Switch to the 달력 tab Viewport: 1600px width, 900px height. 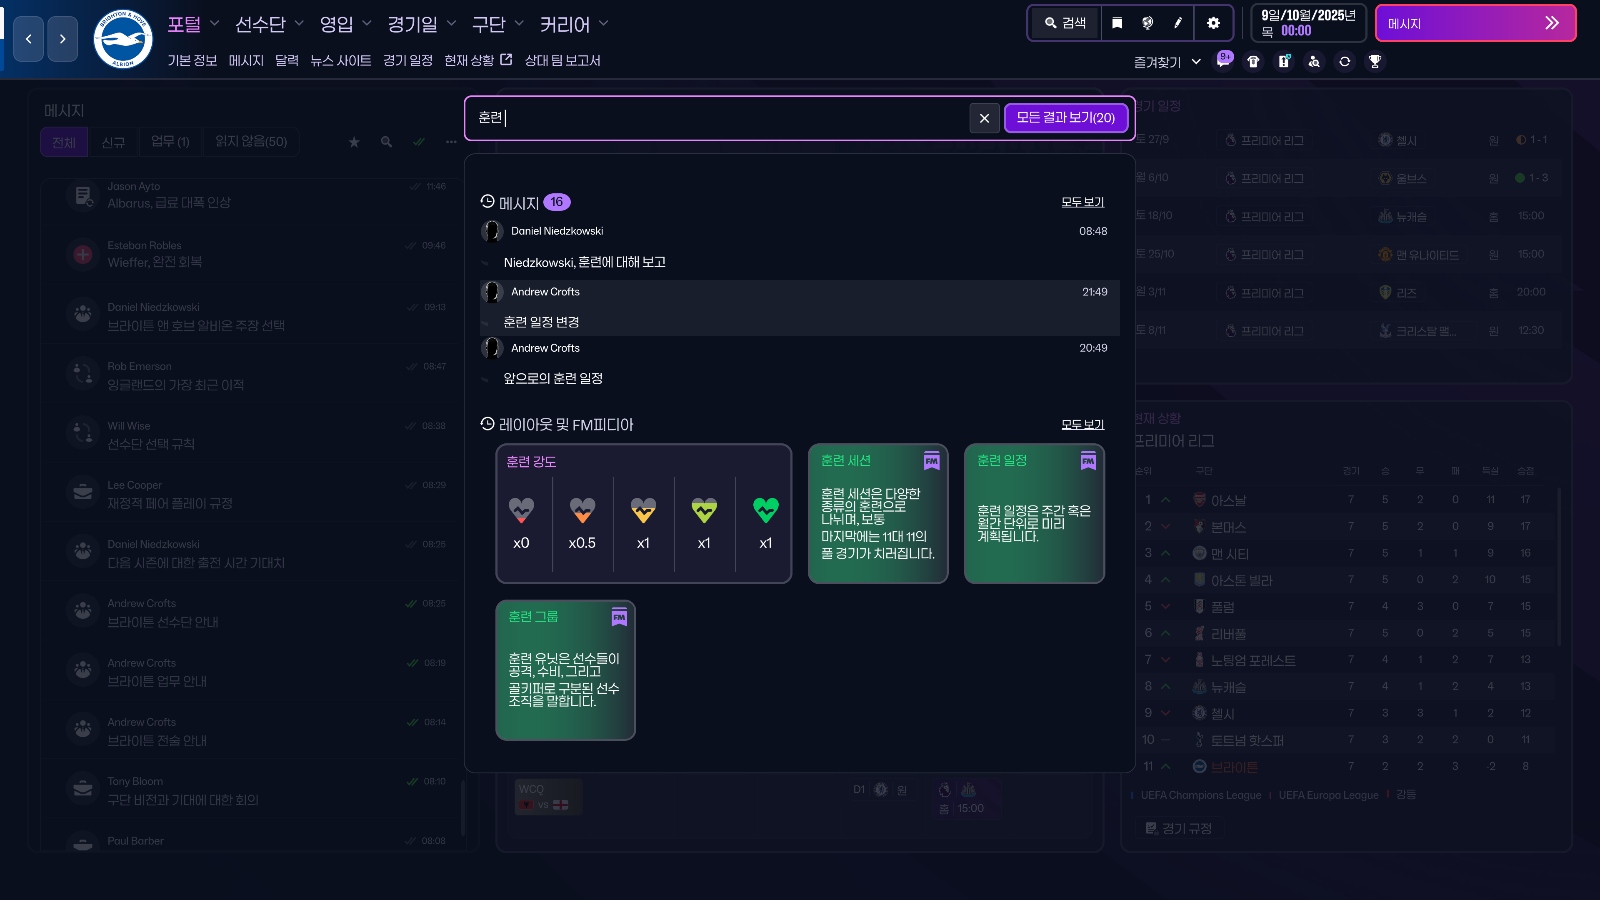(x=287, y=61)
